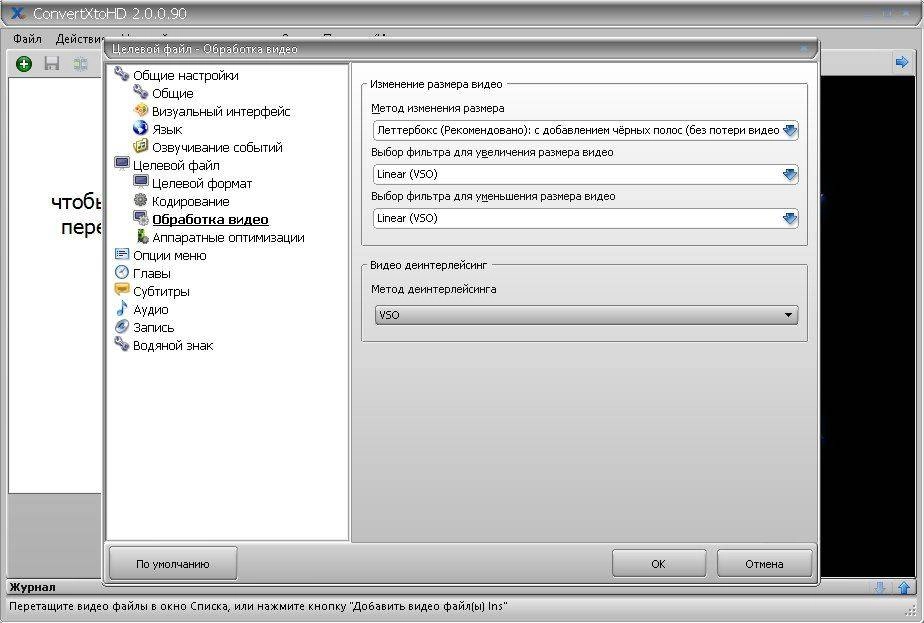Click the wrench icon beside Общие настройки
The image size is (924, 623).
121,74
